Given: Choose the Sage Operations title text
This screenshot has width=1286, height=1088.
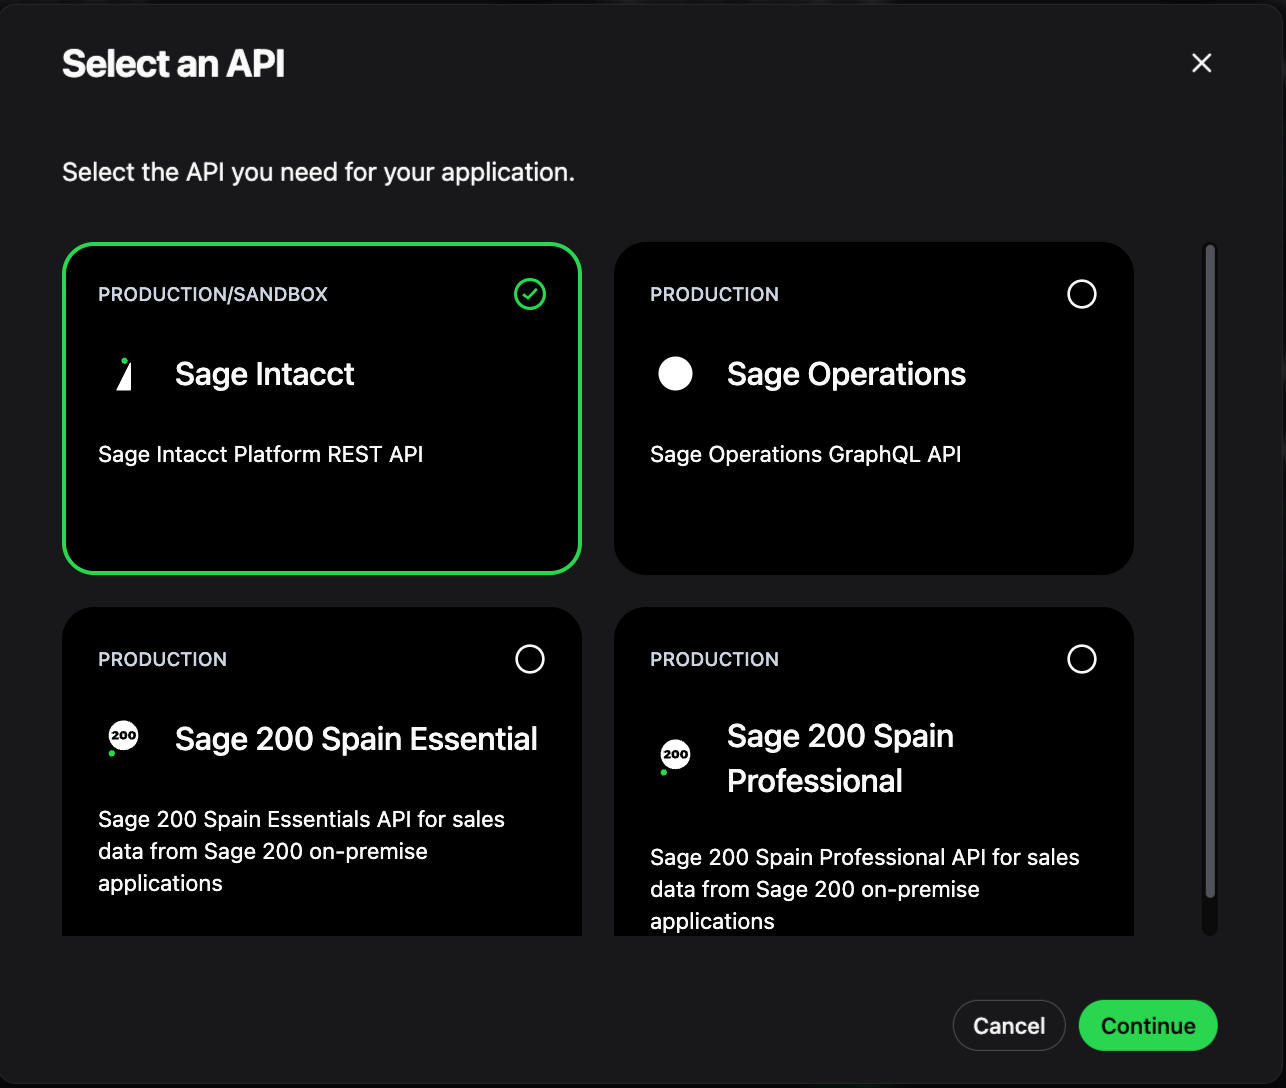Looking at the screenshot, I should point(846,374).
